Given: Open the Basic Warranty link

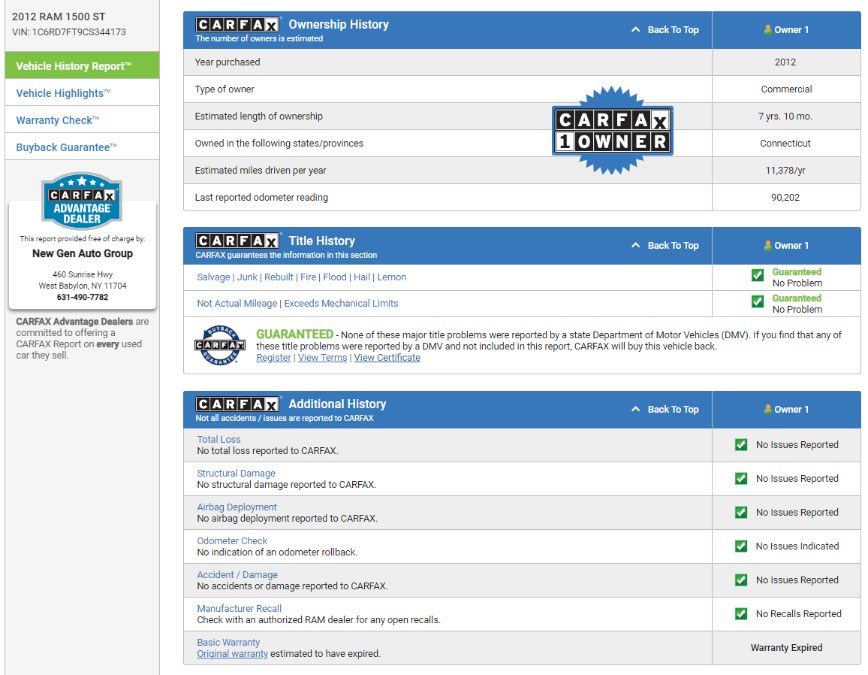Looking at the screenshot, I should point(228,642).
